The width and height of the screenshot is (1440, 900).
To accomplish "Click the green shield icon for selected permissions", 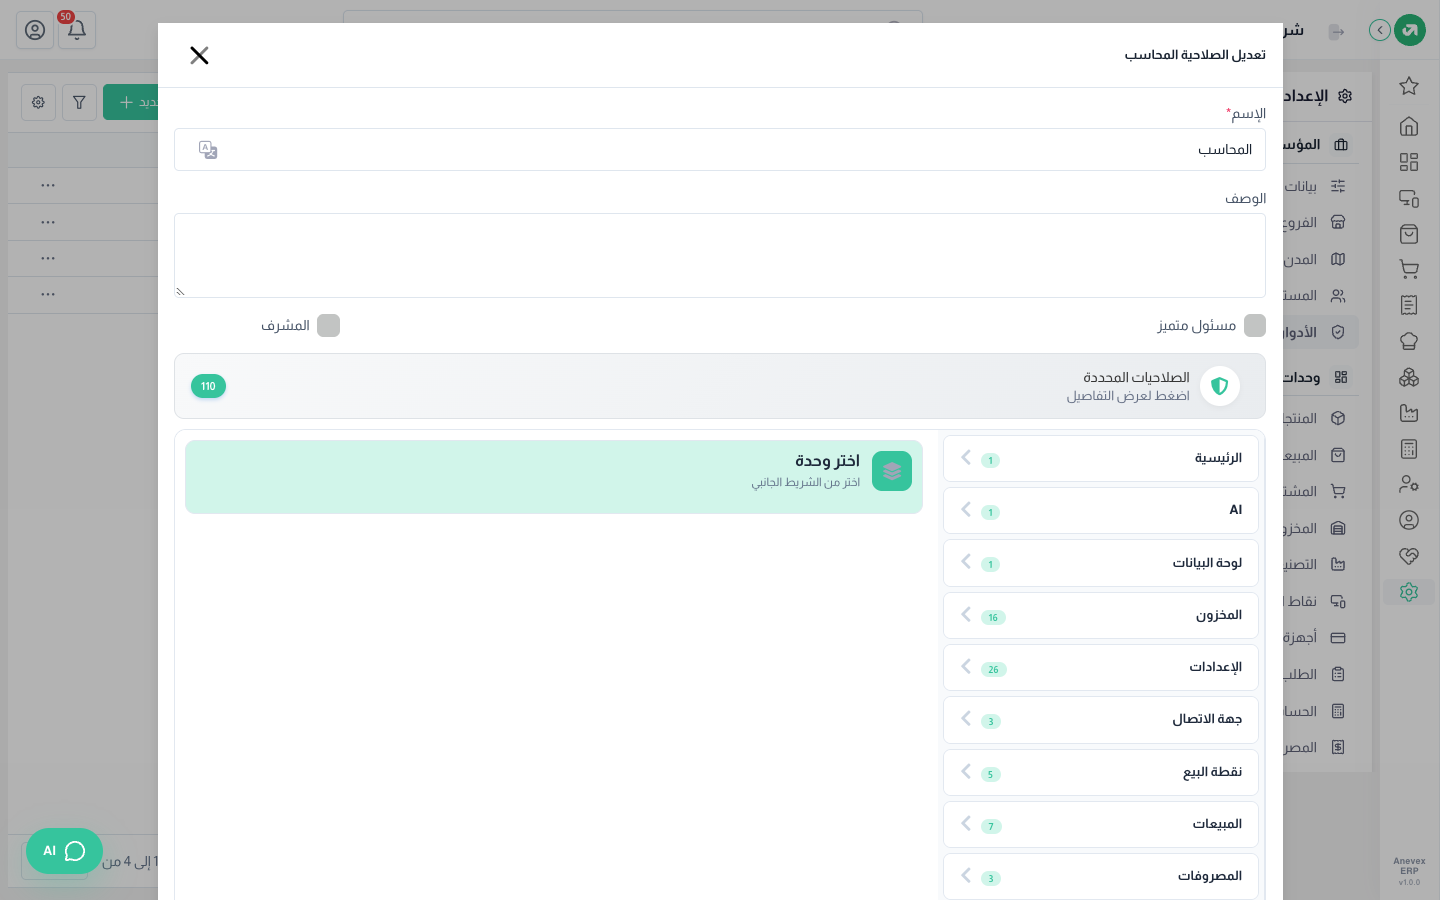I will click(1220, 386).
